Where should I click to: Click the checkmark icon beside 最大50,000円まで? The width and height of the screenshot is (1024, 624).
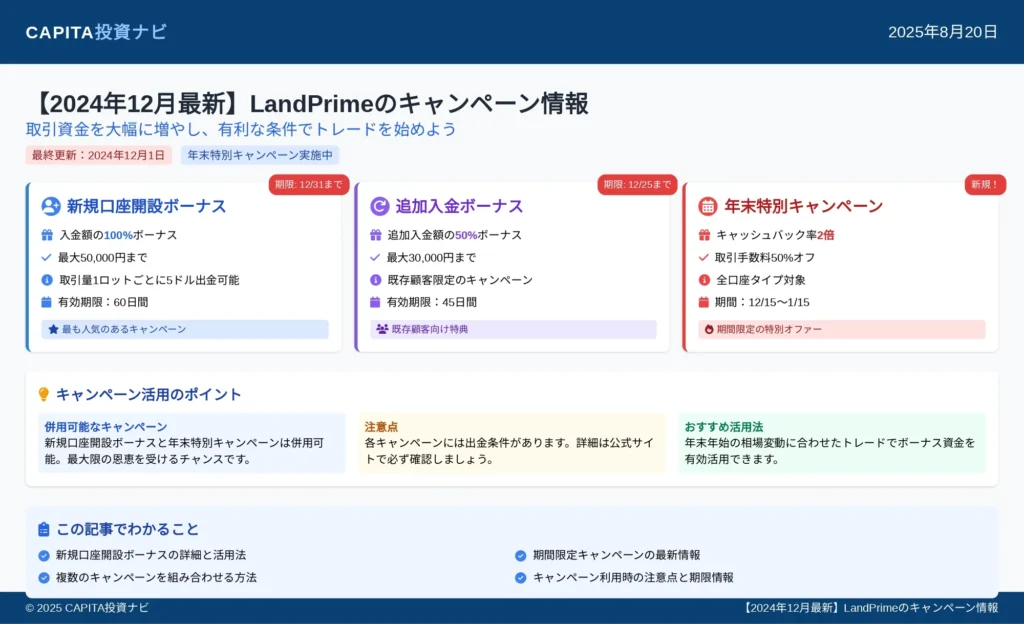pos(46,257)
